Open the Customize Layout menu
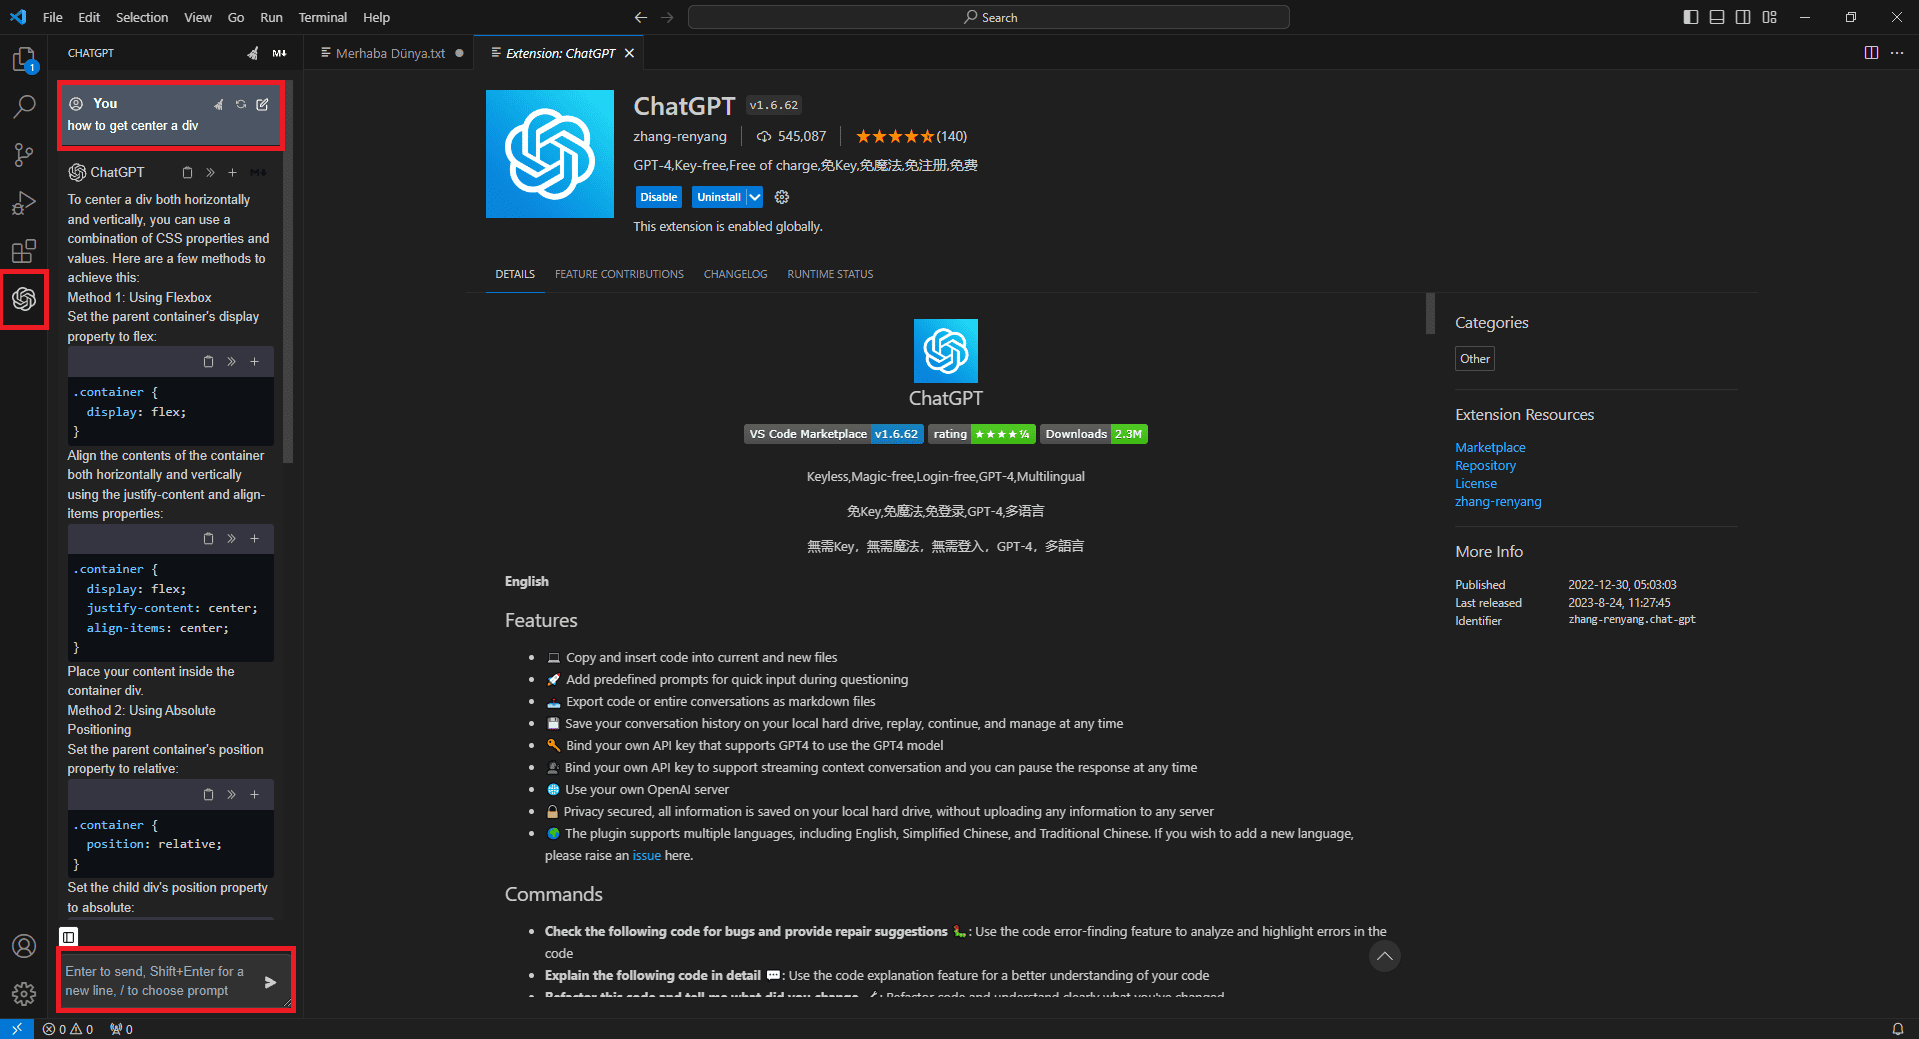The width and height of the screenshot is (1919, 1039). coord(1770,17)
